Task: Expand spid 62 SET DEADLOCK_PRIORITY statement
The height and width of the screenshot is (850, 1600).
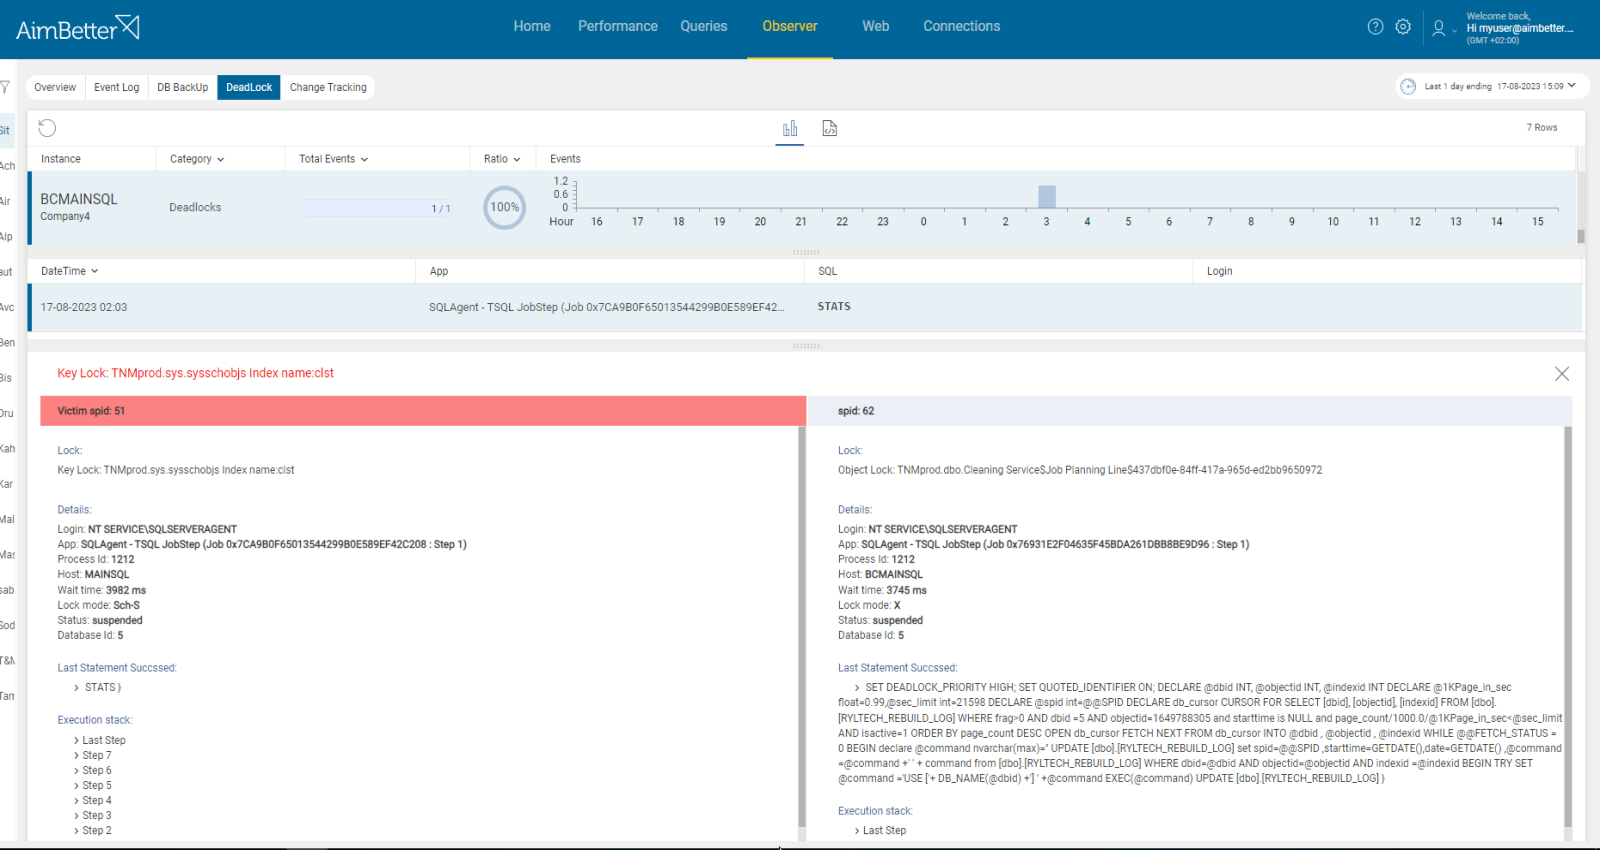Action: coord(857,688)
